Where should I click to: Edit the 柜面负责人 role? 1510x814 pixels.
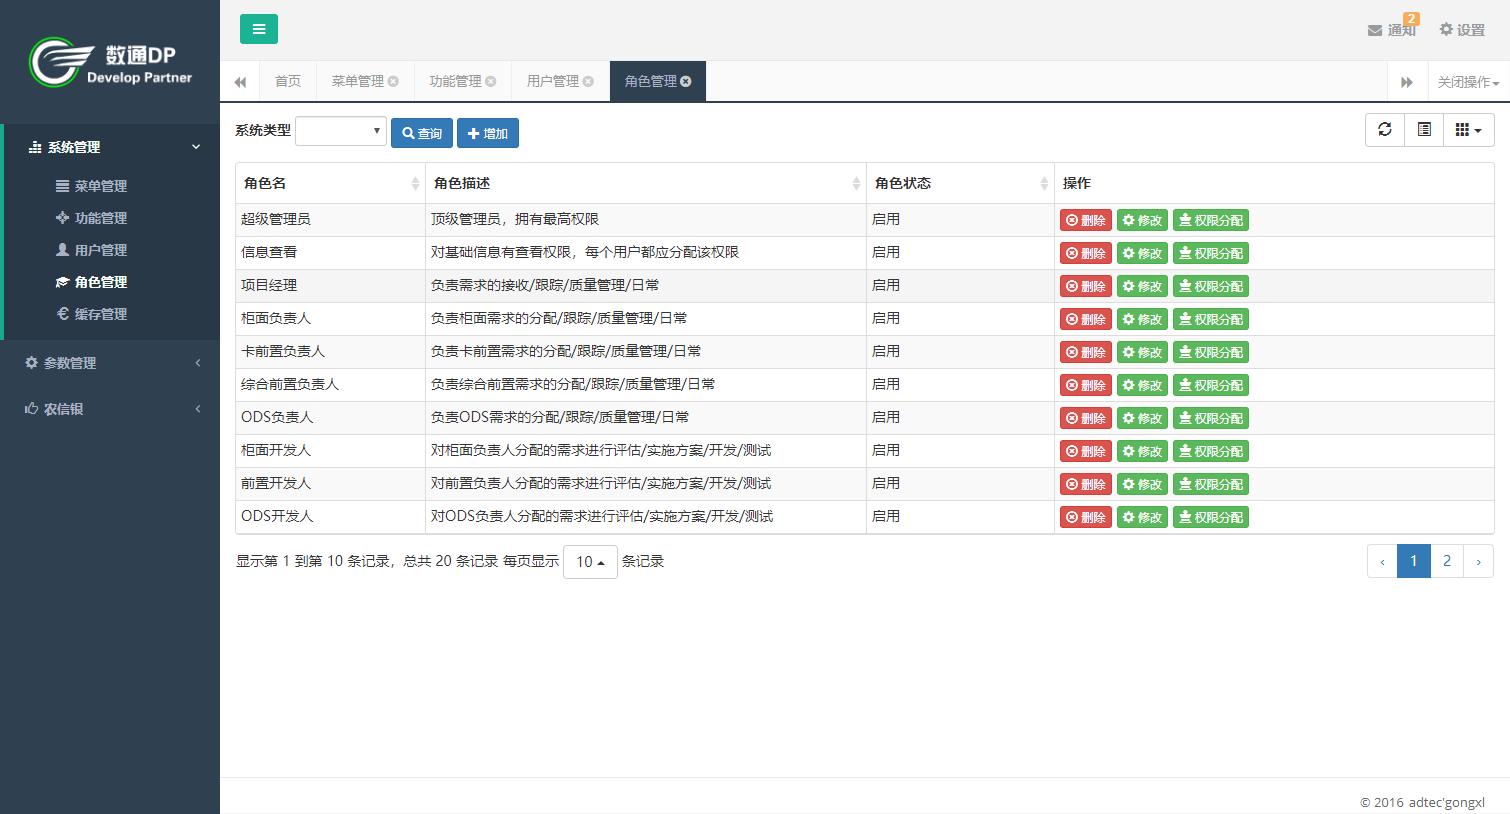coord(1142,319)
